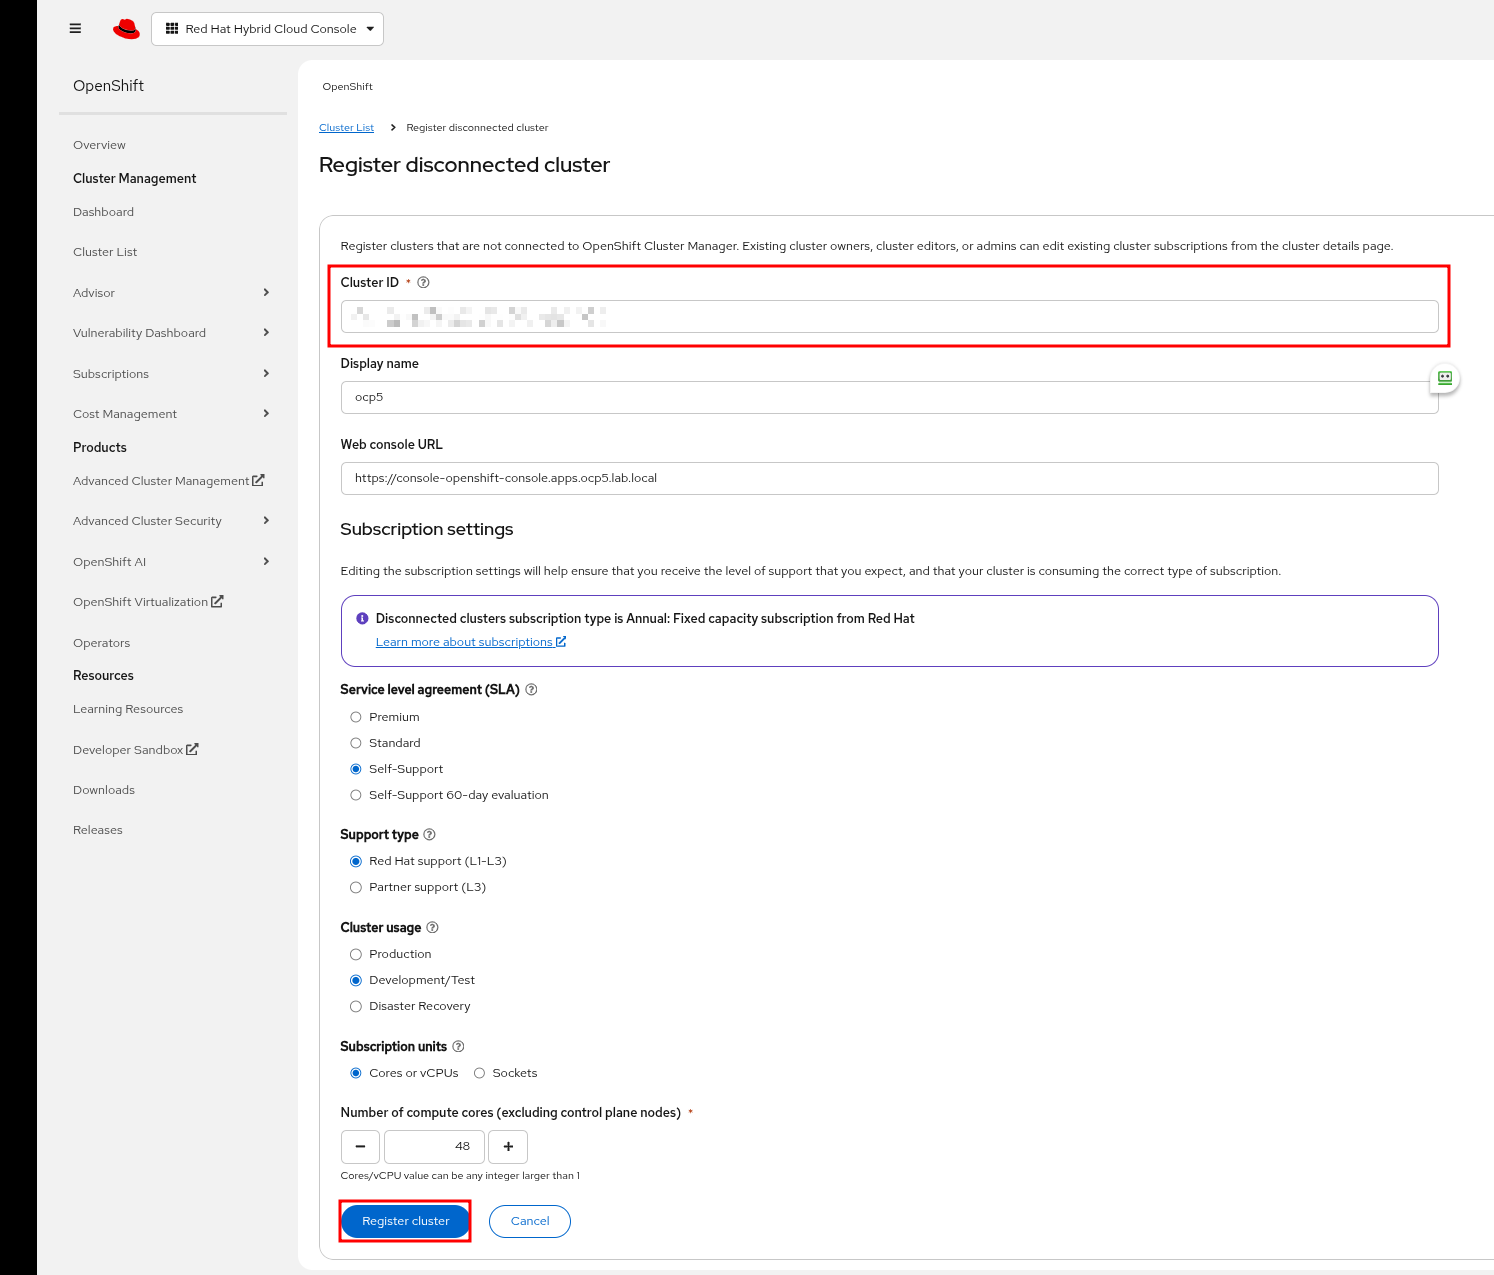
Task: Expand the Cost Management section
Action: click(x=172, y=414)
